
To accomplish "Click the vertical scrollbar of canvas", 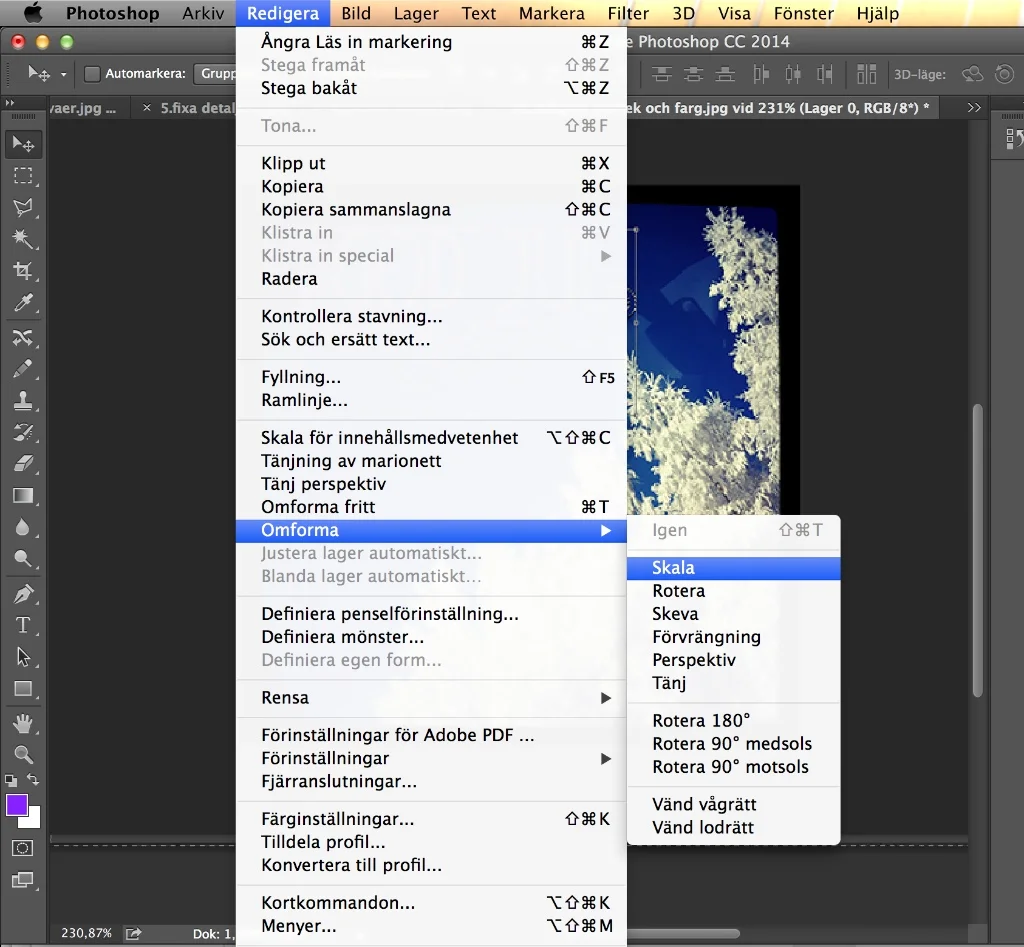I will 978,551.
